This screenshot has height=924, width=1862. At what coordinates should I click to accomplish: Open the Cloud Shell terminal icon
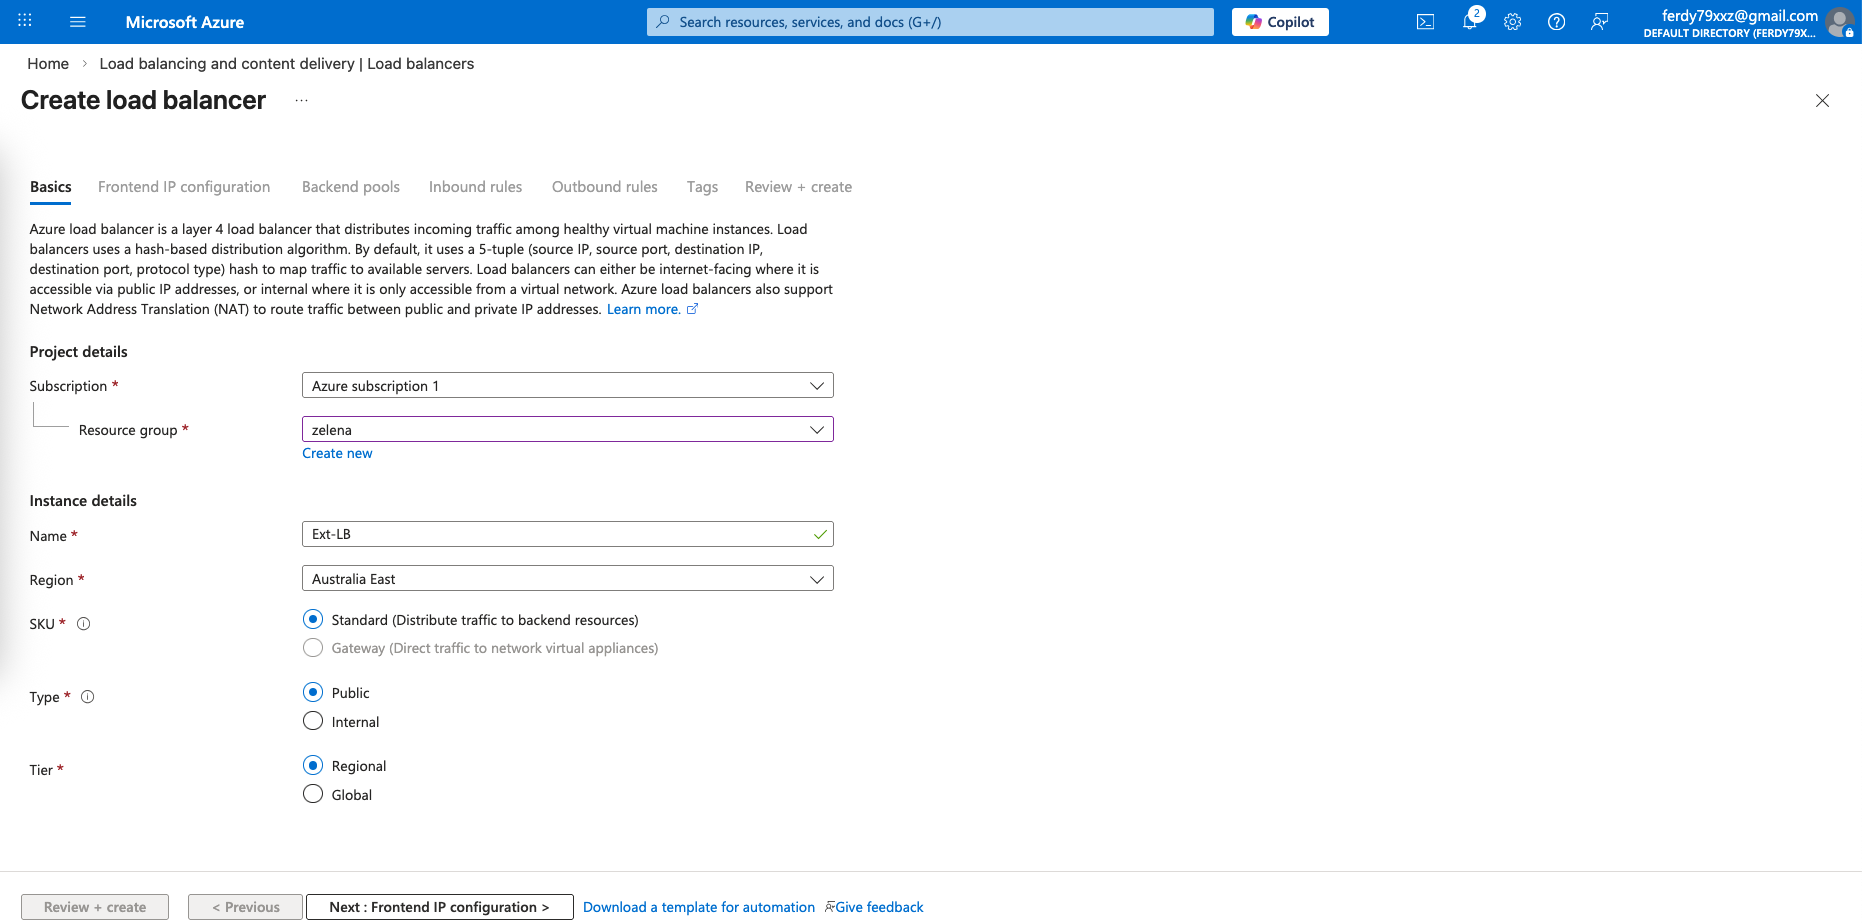coord(1425,22)
